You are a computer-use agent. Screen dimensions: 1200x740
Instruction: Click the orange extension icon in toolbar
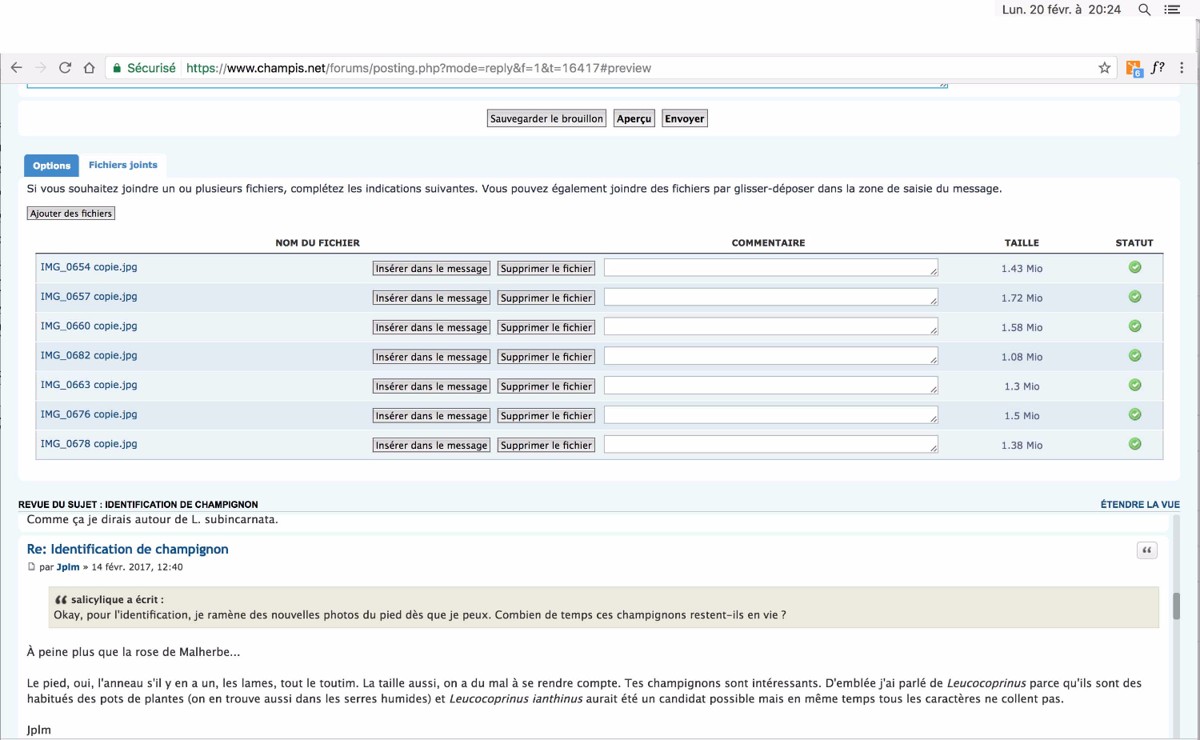point(1133,68)
